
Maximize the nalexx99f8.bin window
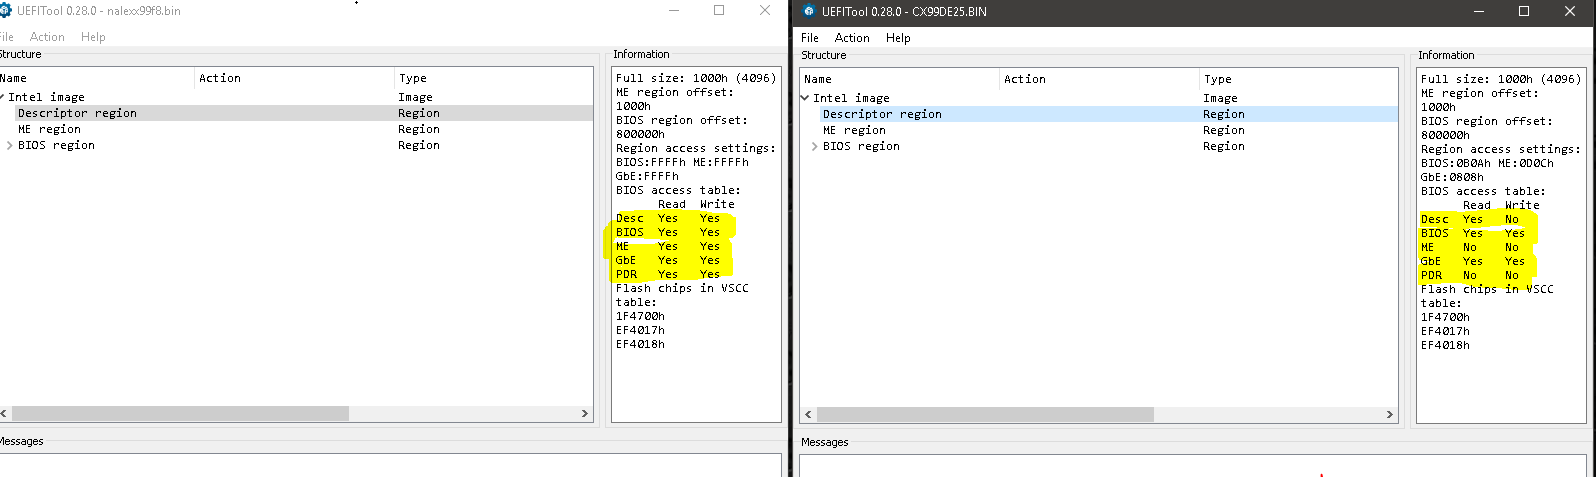click(x=719, y=11)
